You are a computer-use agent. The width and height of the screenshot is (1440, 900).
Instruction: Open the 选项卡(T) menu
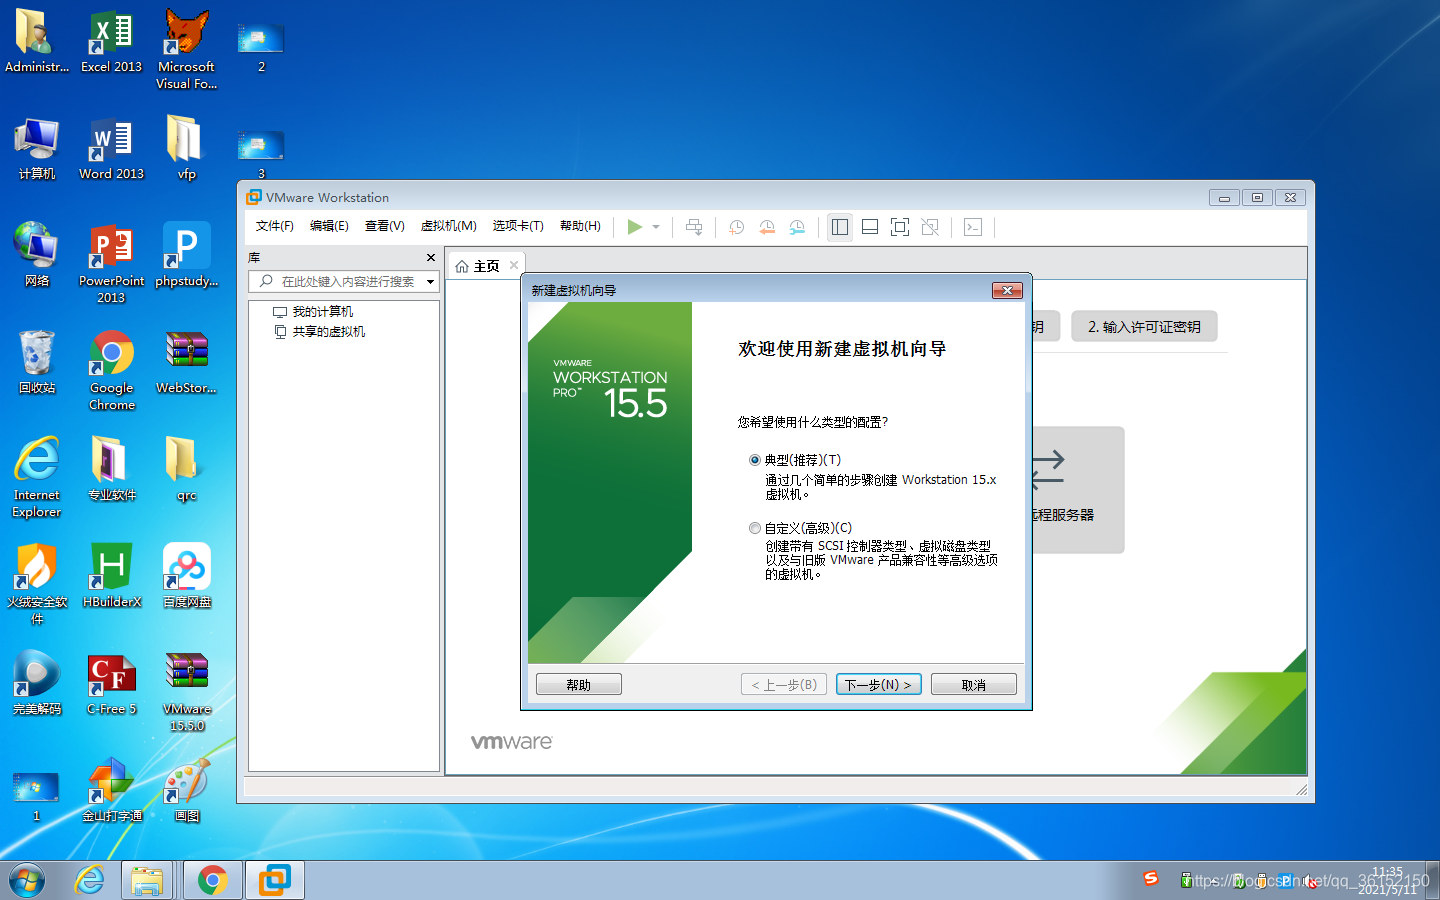(x=518, y=226)
